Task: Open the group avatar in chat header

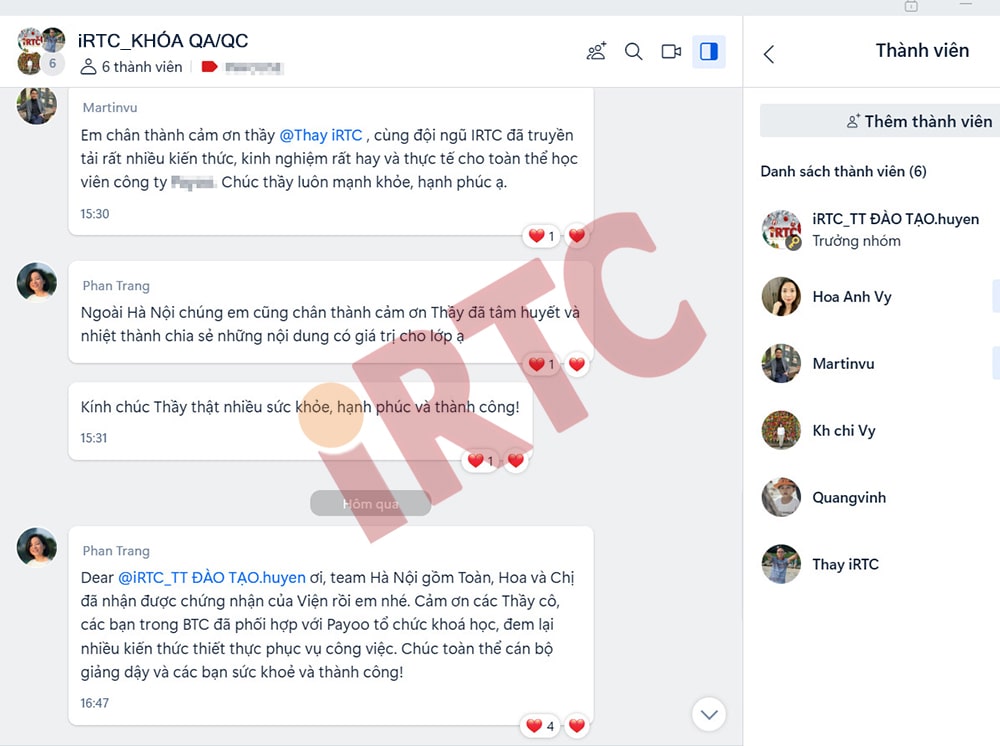Action: (x=41, y=51)
